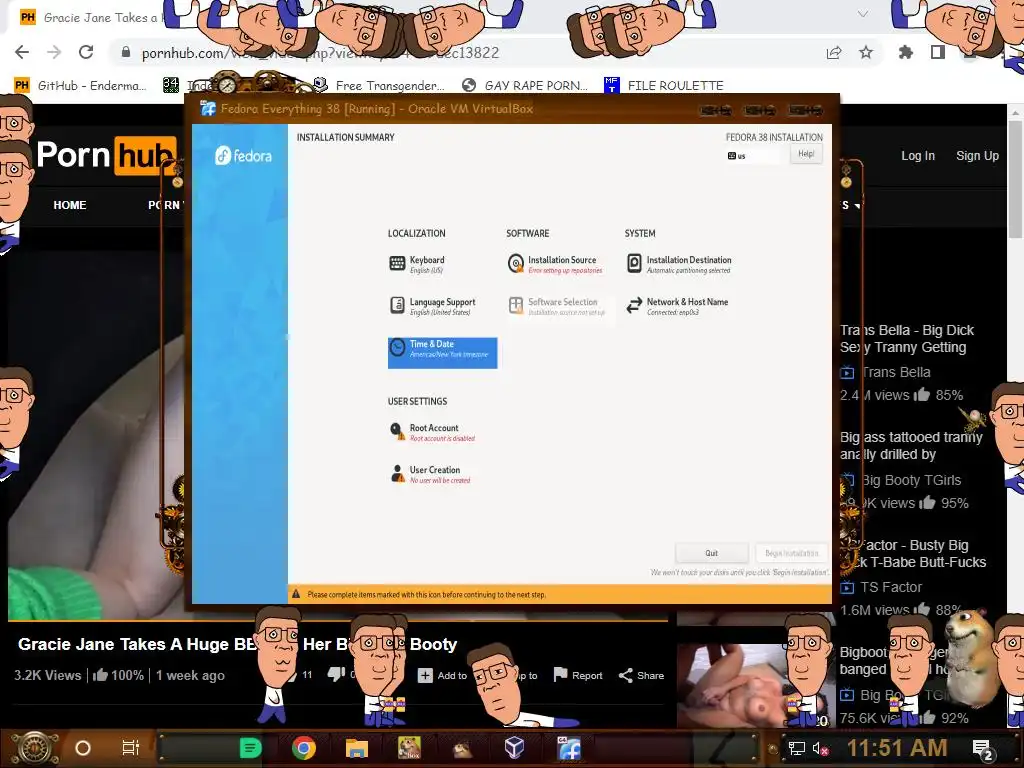The width and height of the screenshot is (1024, 768).
Task: Open Network & Host Name settings
Action: coord(677,306)
